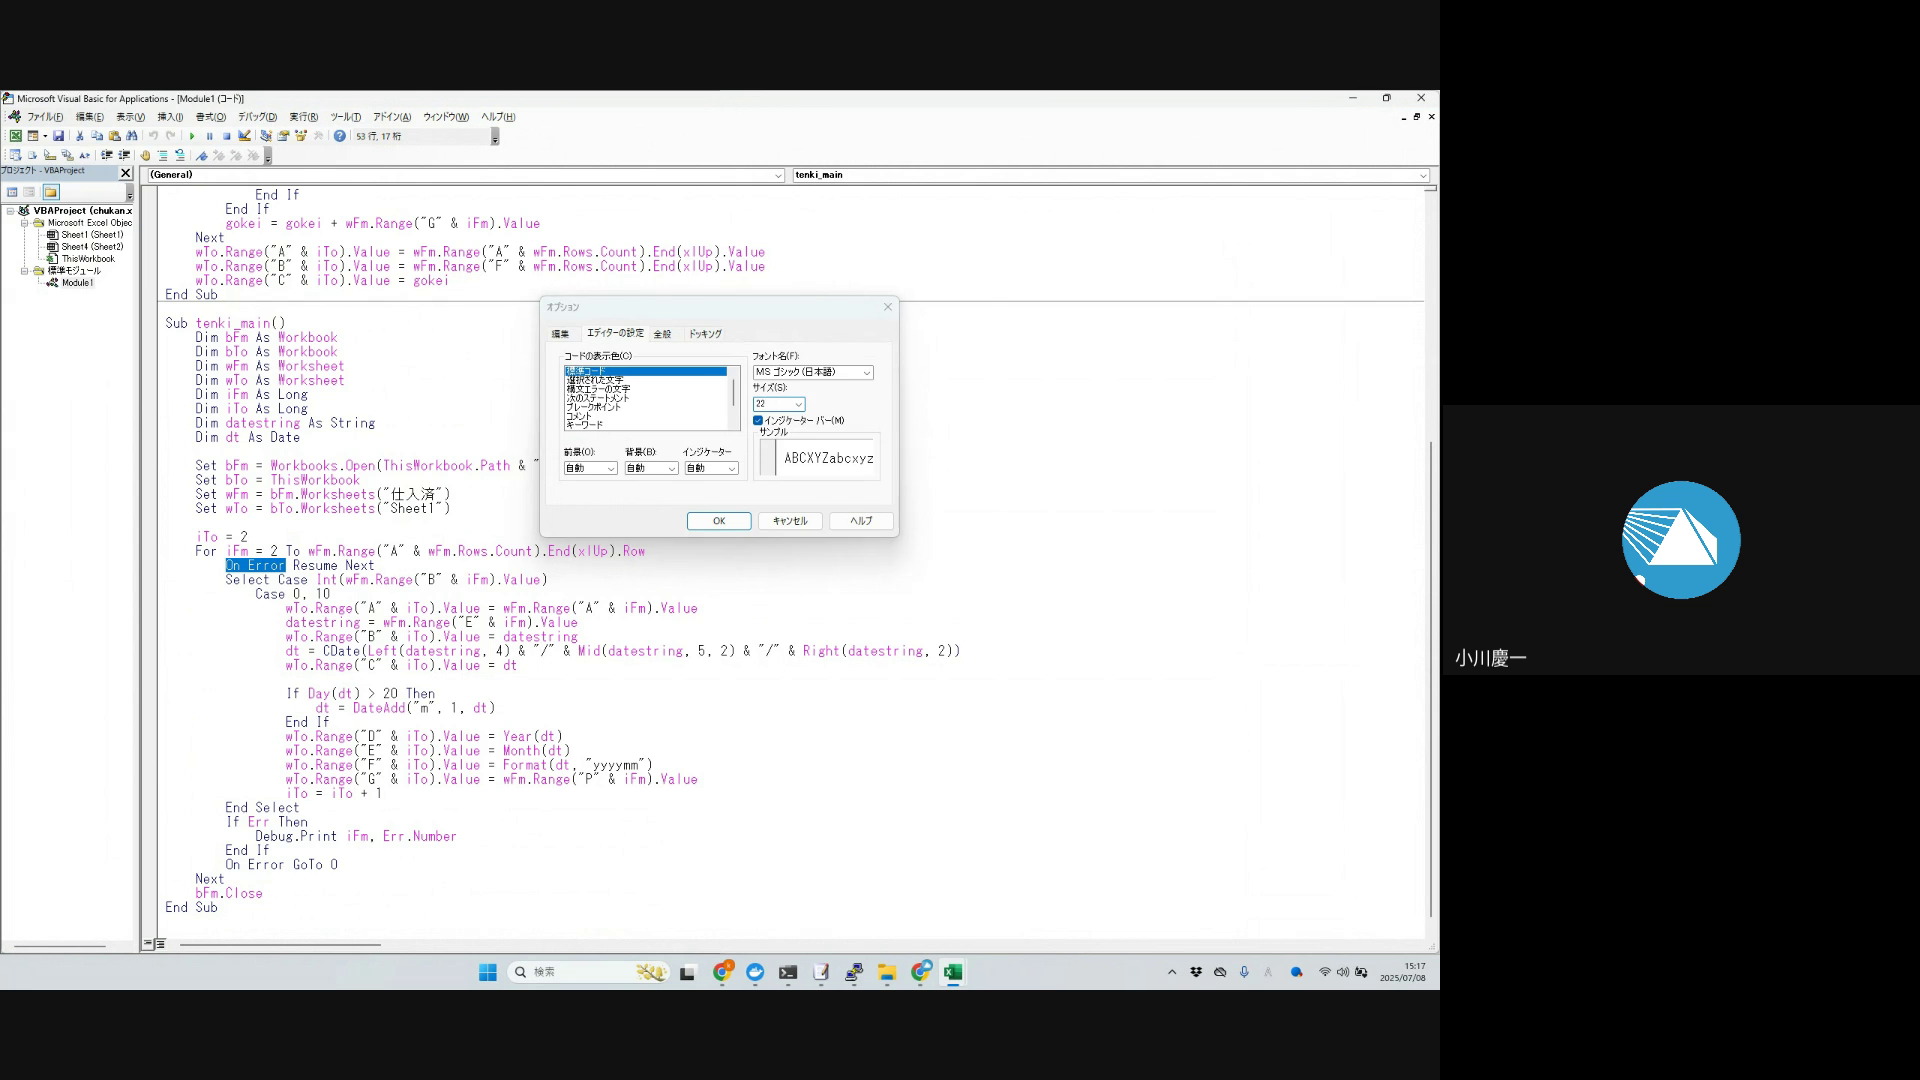Click the View Microsoft Excel icon

(15, 136)
